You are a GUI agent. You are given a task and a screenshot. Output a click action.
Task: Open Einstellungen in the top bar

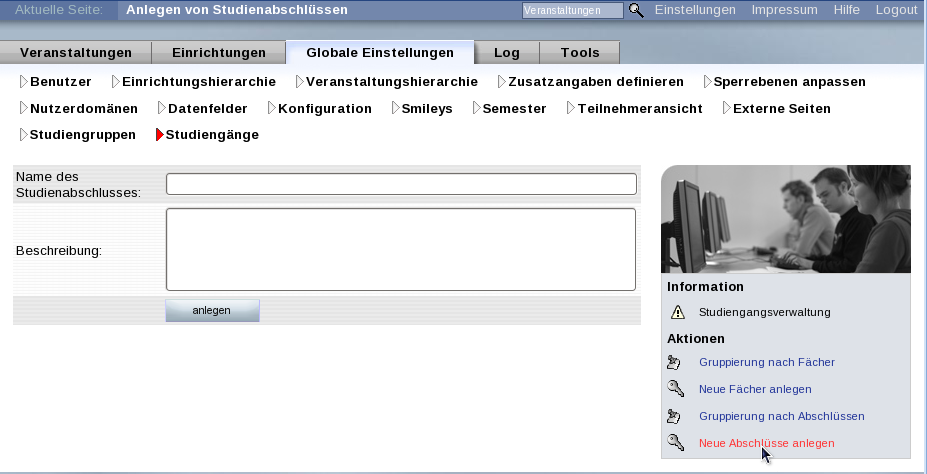[695, 10]
